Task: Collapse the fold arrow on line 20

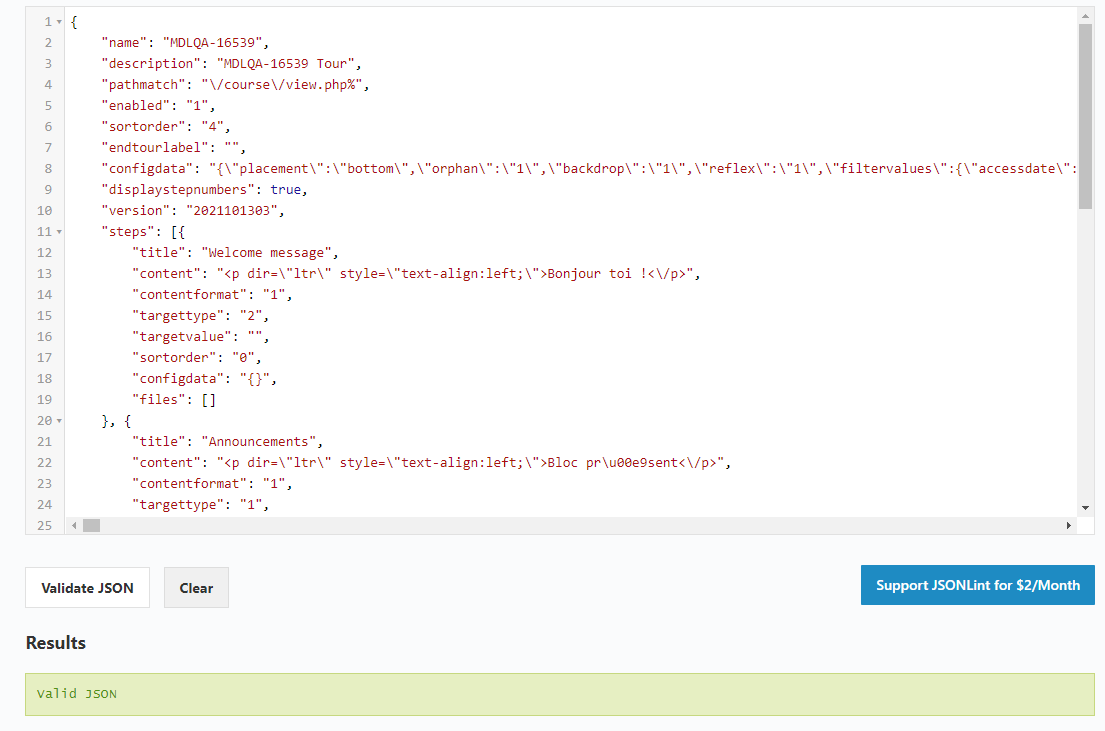Action: click(59, 421)
